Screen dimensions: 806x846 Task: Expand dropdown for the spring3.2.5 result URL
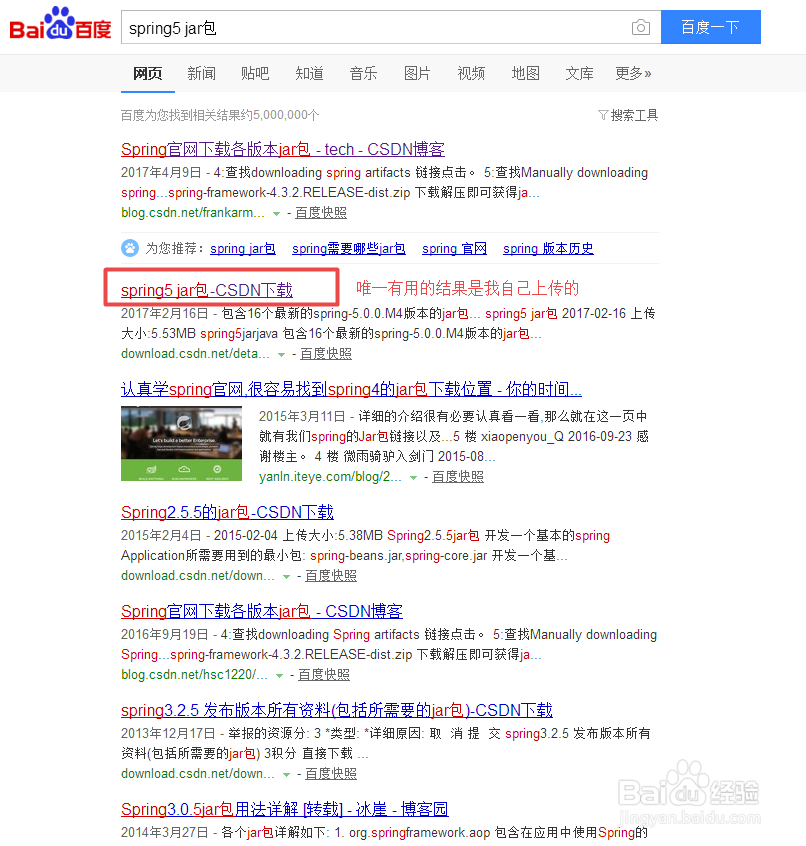click(286, 775)
